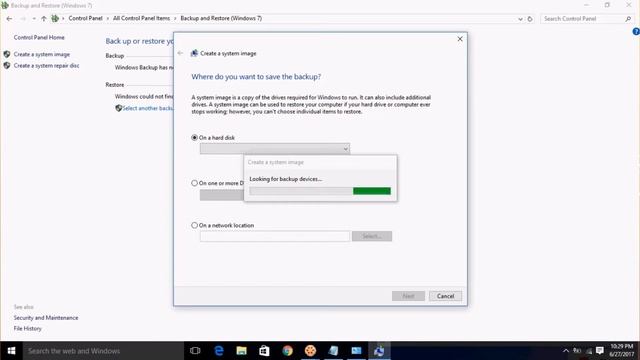Viewport: 640px width, 360px height.
Task: Launch Microsoft Edge from taskbar
Action: click(219, 351)
